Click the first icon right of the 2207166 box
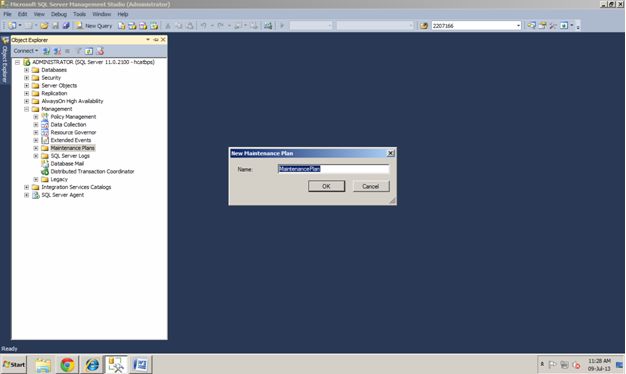The width and height of the screenshot is (626, 374). [x=531, y=26]
